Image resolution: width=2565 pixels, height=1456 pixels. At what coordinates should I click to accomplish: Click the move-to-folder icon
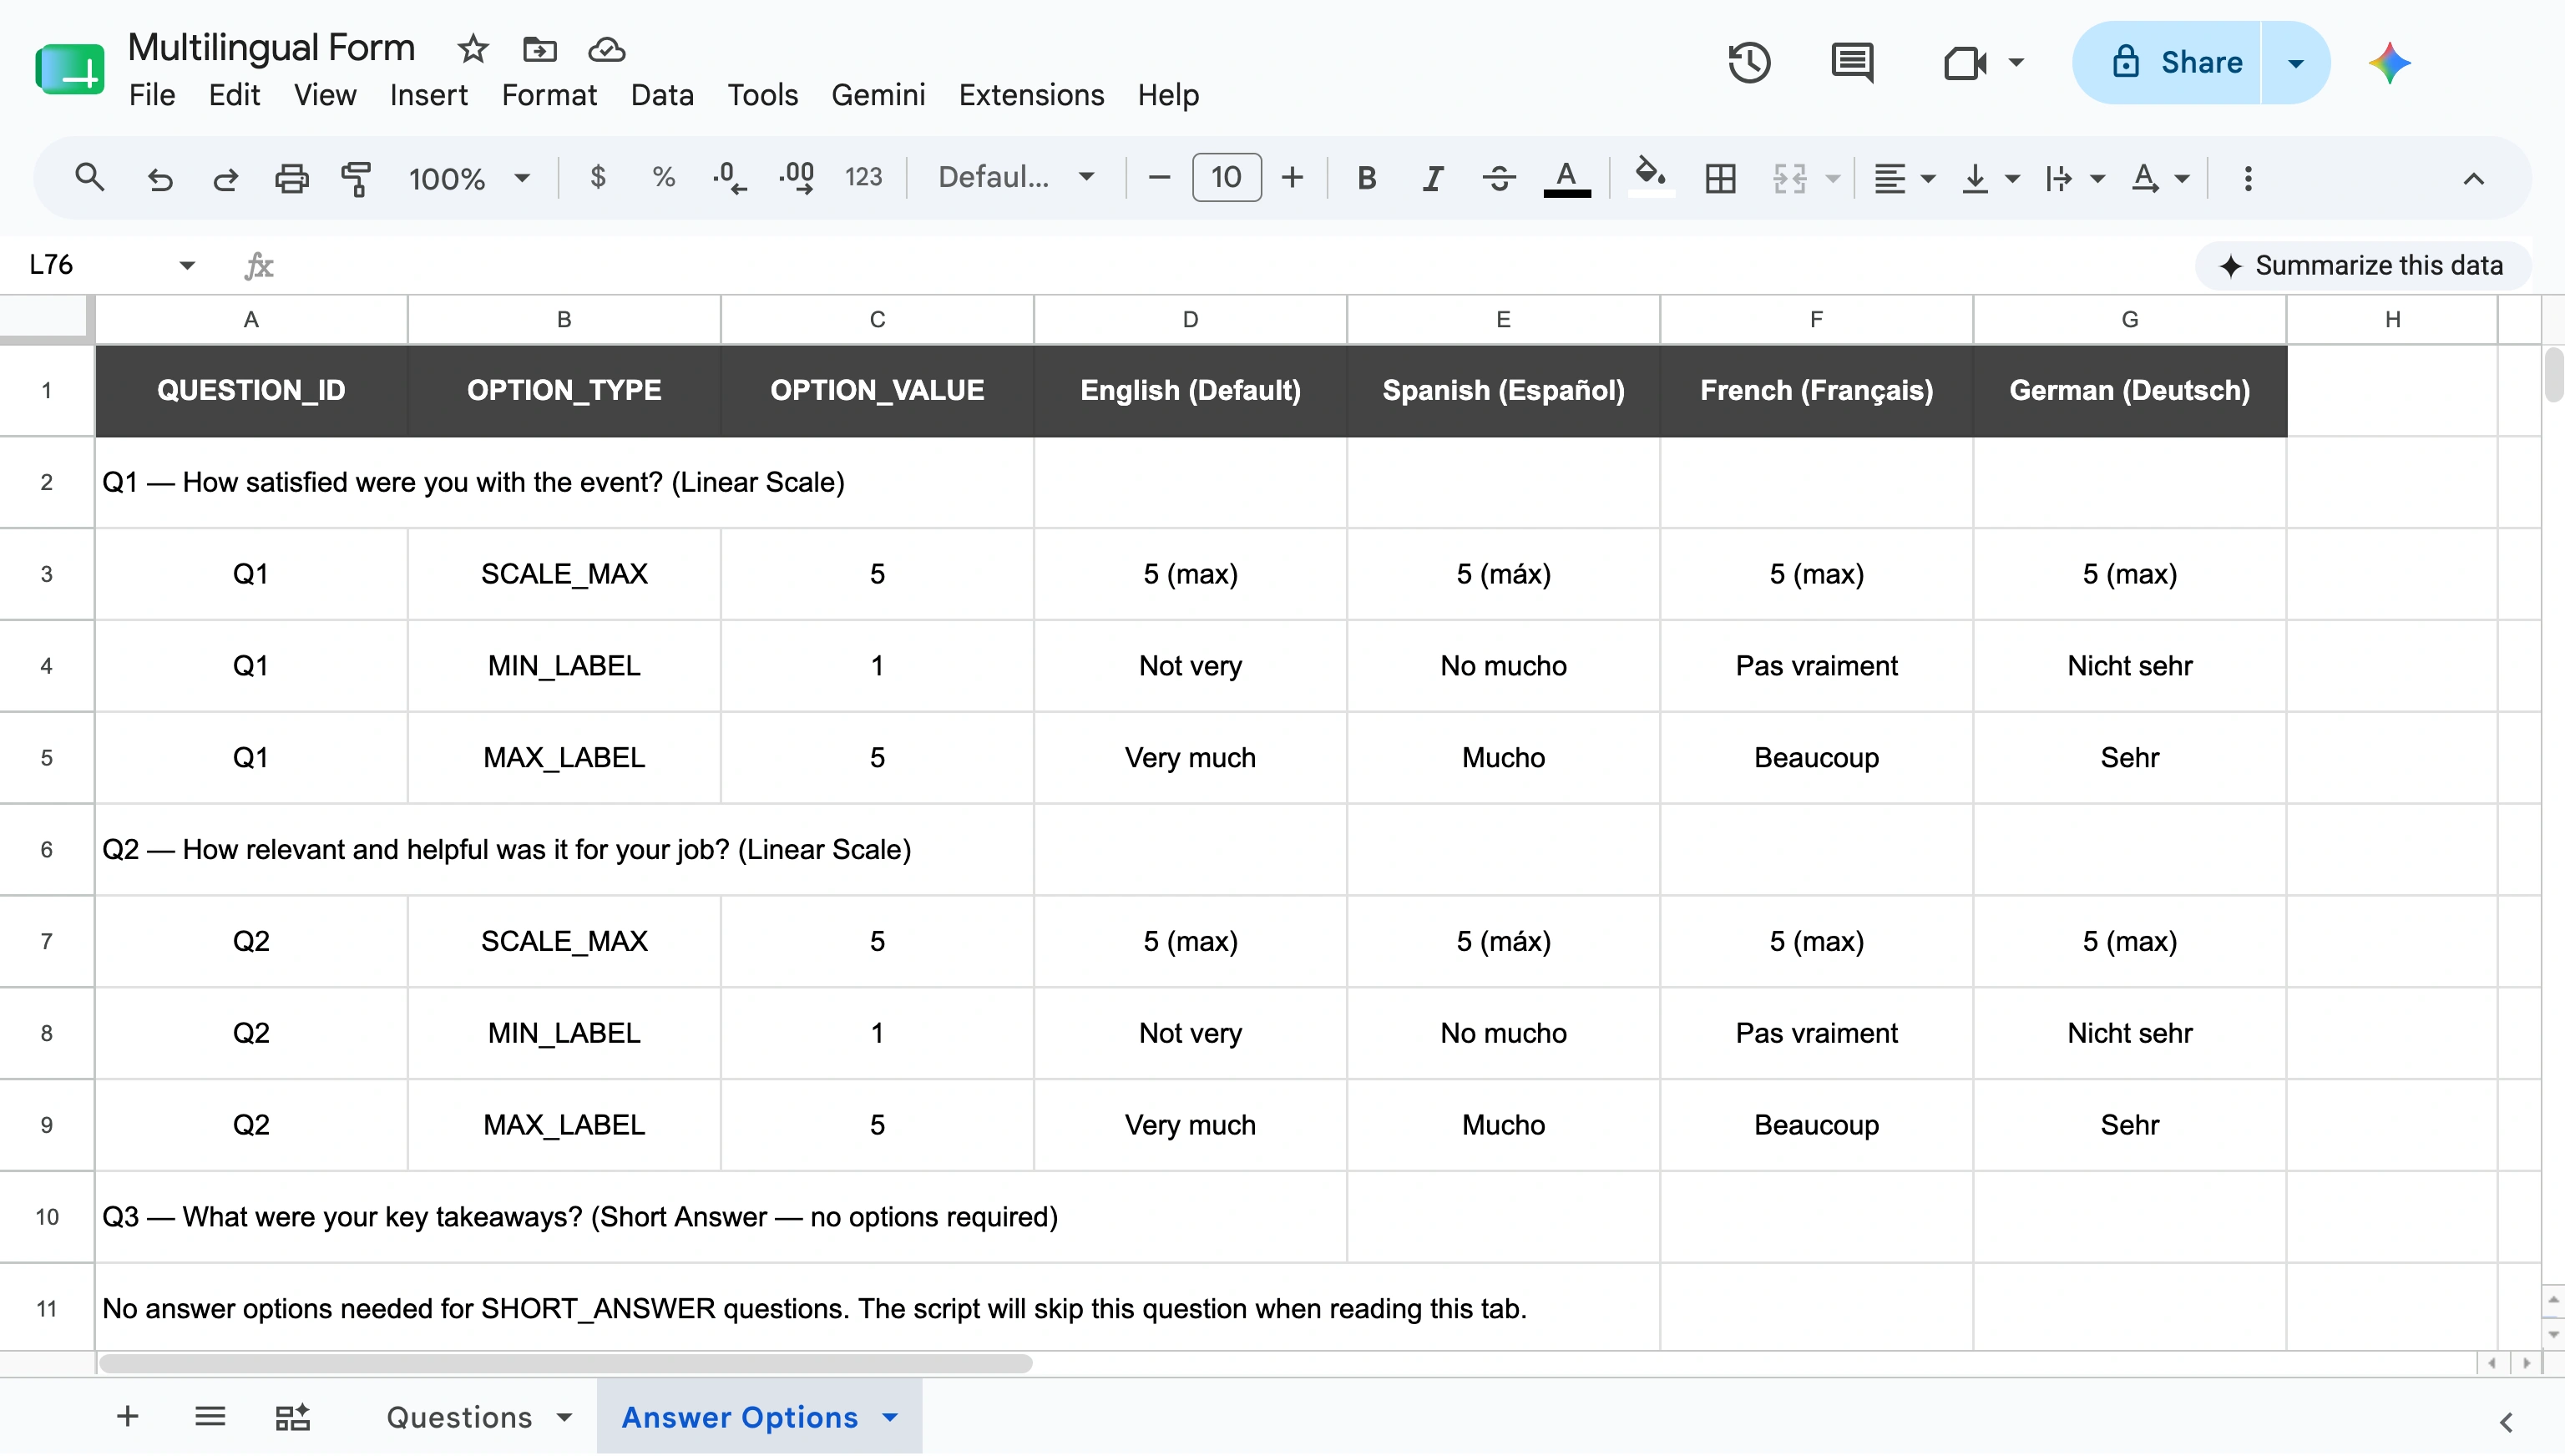click(x=539, y=48)
